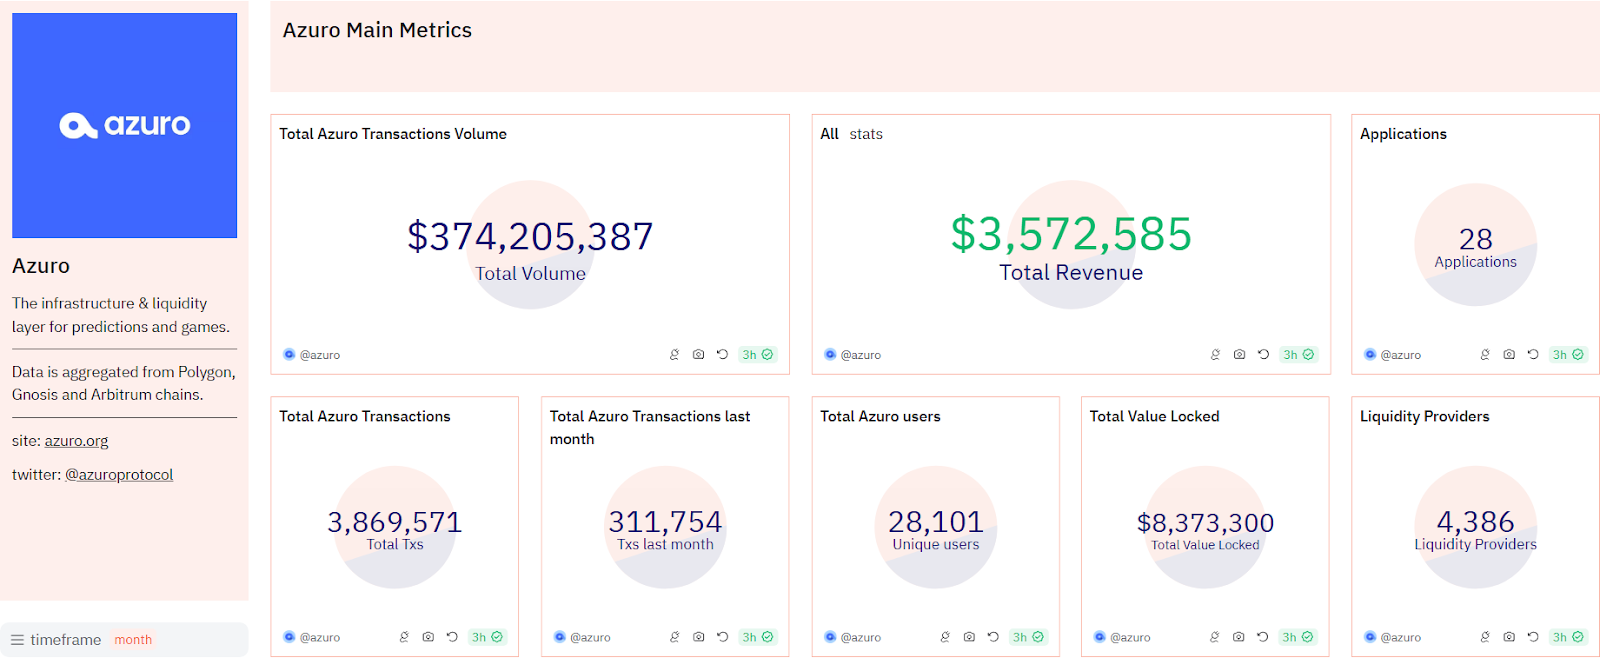Click the $374,205,387 Total Volume value

coord(530,237)
